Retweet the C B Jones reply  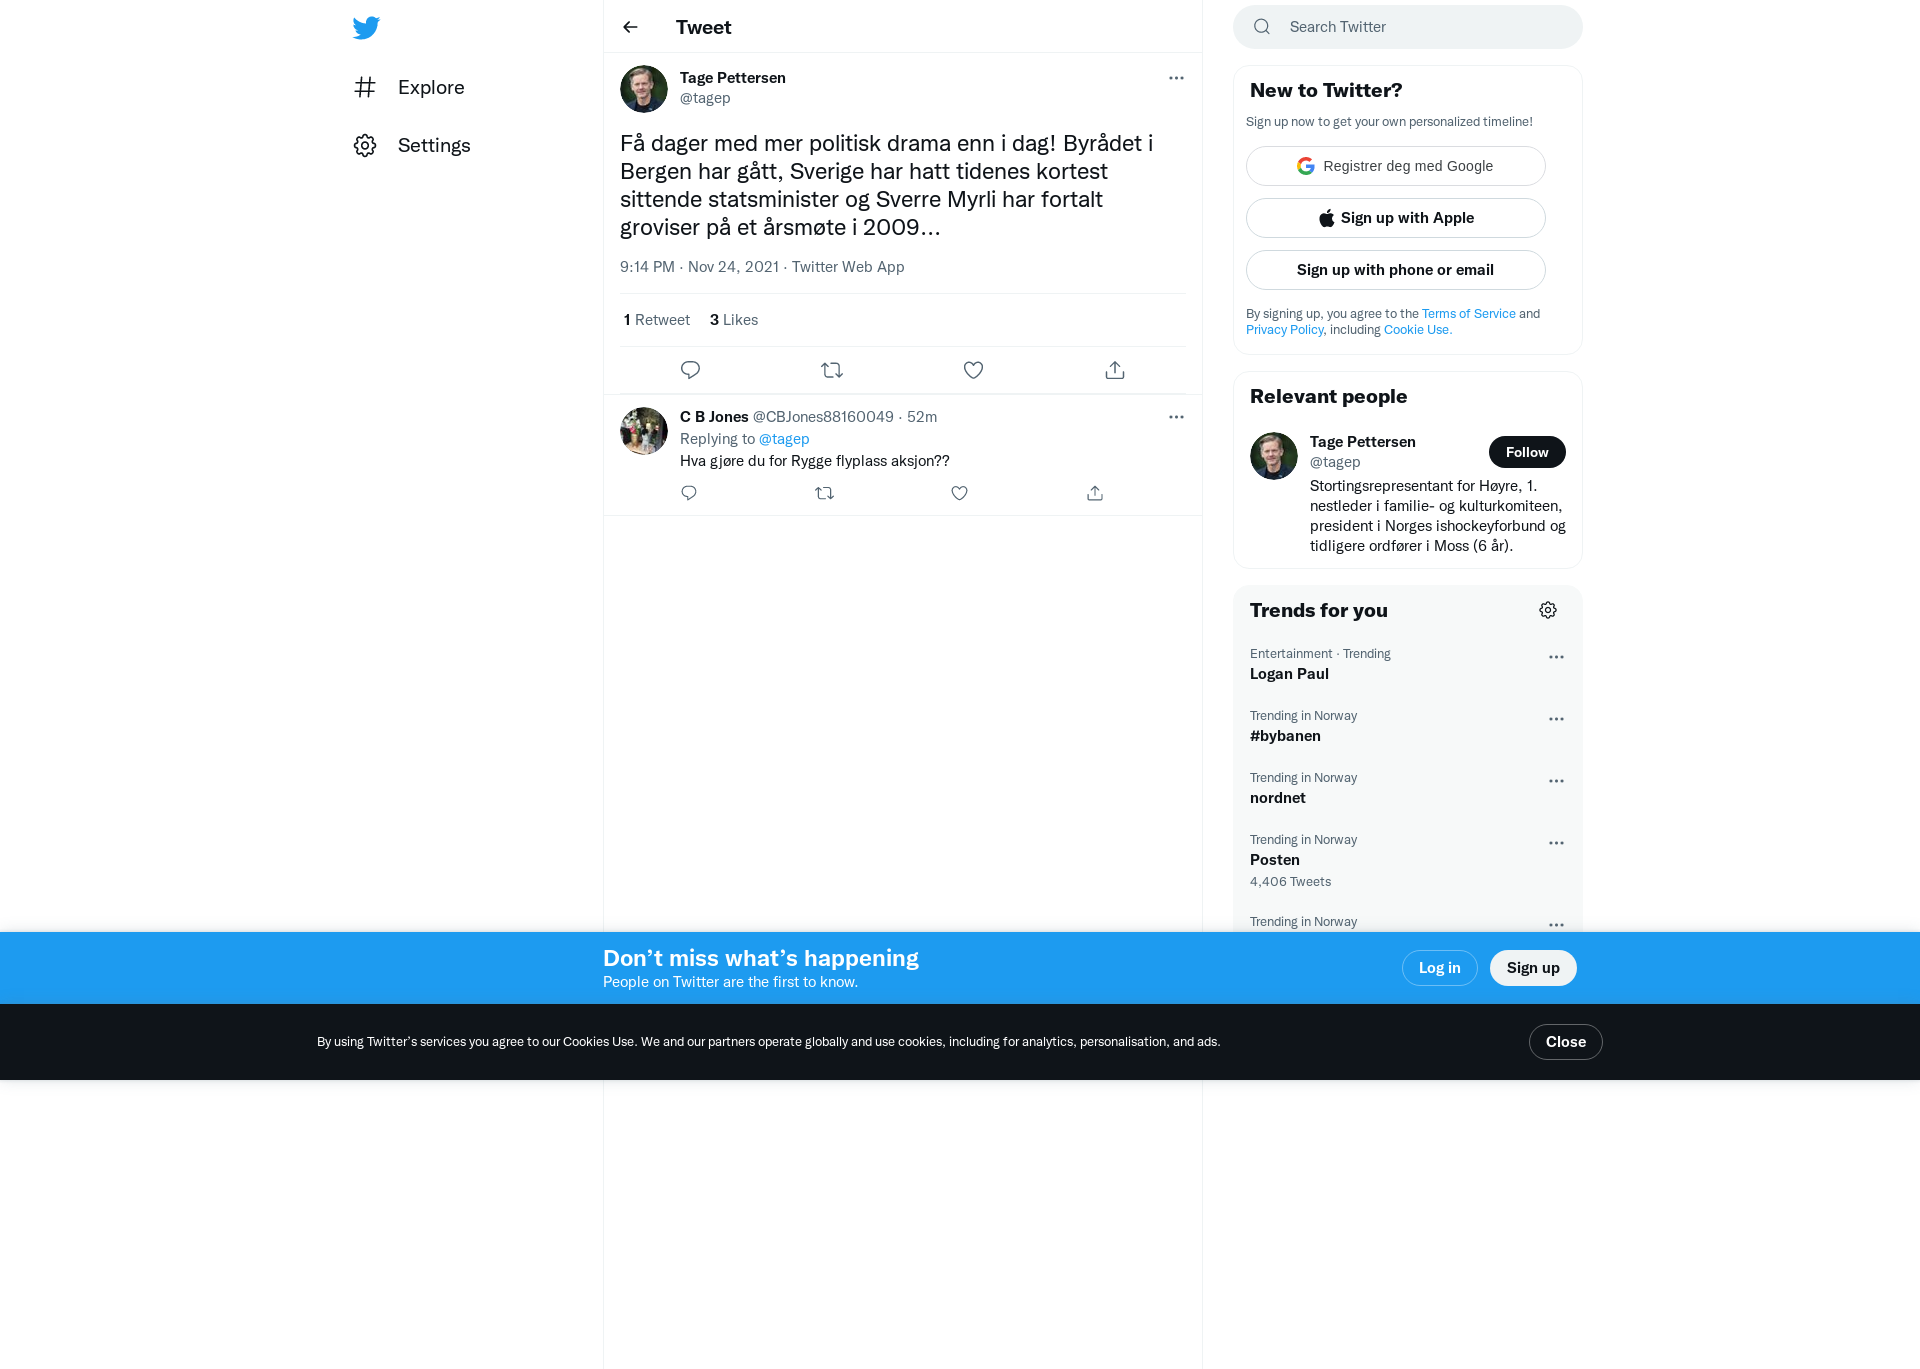(824, 493)
